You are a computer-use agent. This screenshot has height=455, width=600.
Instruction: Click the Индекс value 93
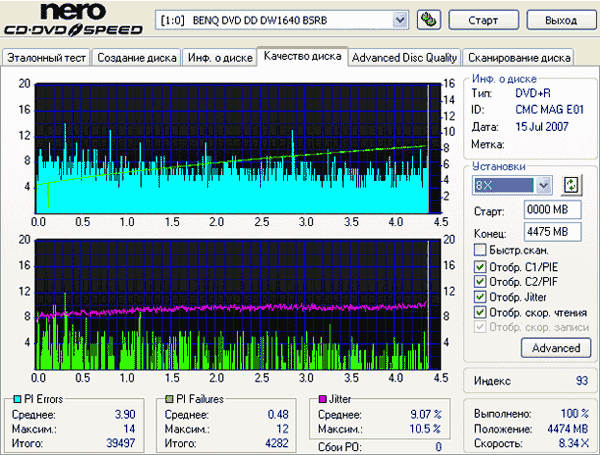[x=582, y=381]
